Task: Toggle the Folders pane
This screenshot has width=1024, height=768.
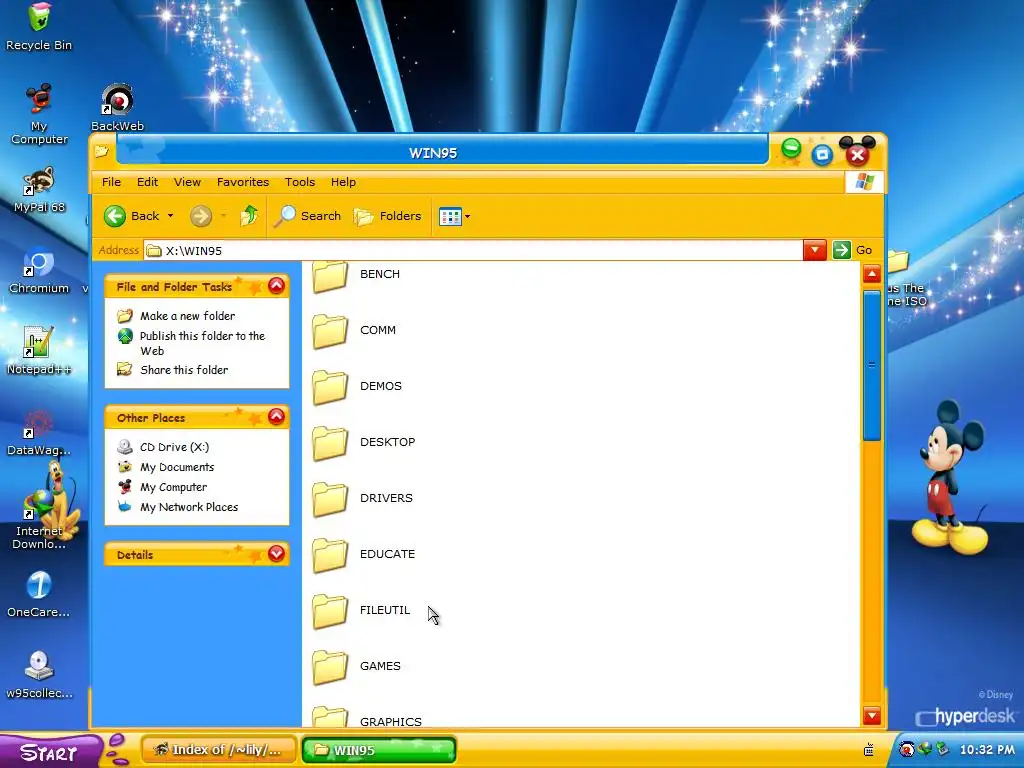Action: tap(388, 216)
